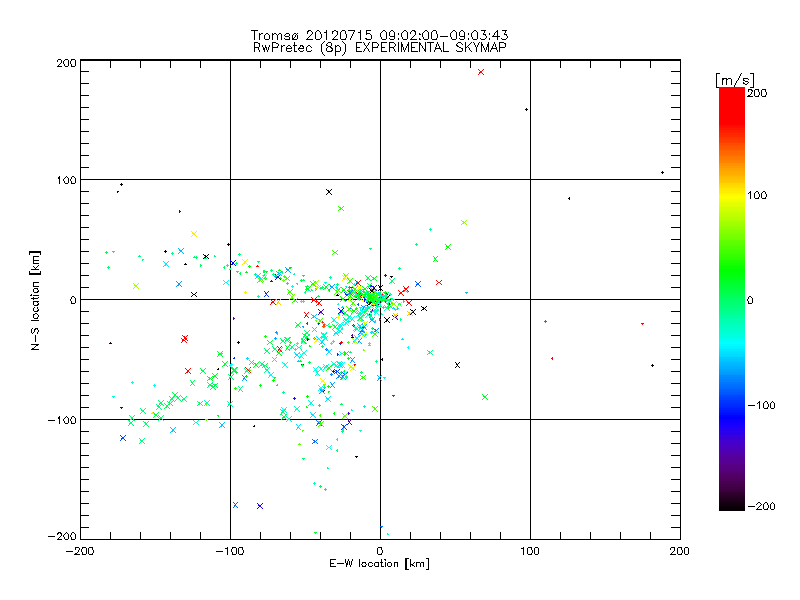
Task: Click the colorbar label '-200'
Action: (x=761, y=506)
